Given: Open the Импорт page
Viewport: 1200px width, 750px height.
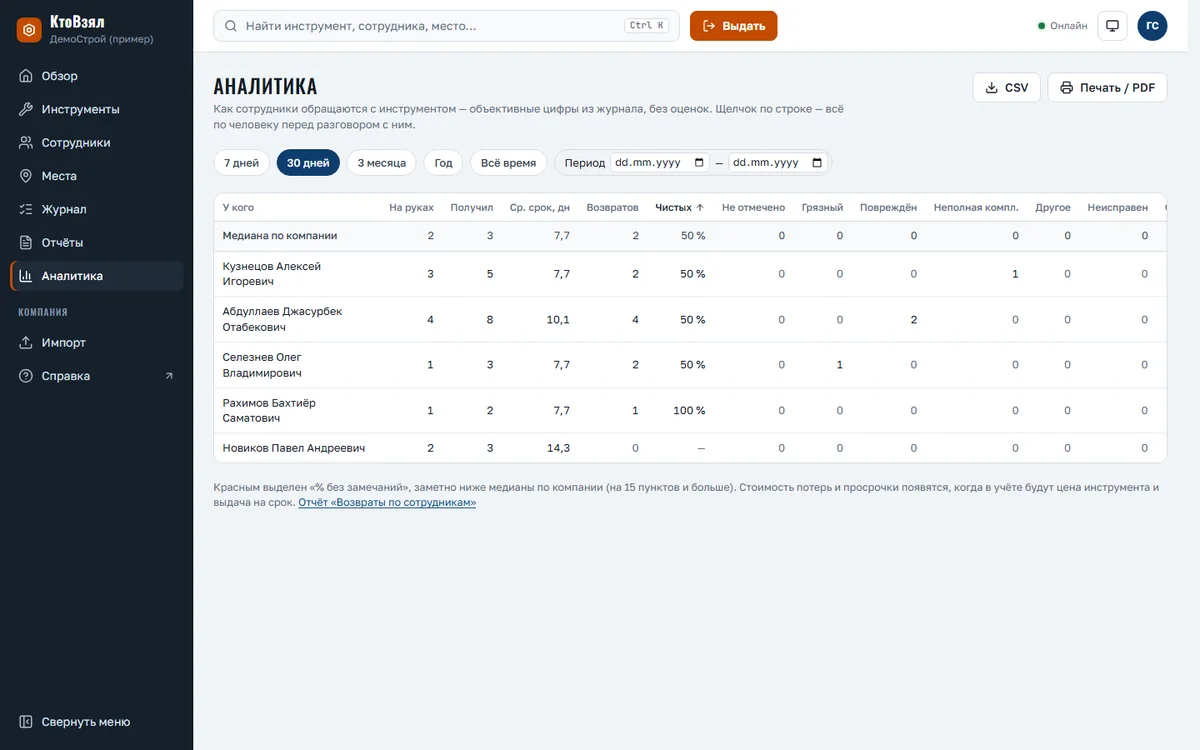Looking at the screenshot, I should [97, 343].
